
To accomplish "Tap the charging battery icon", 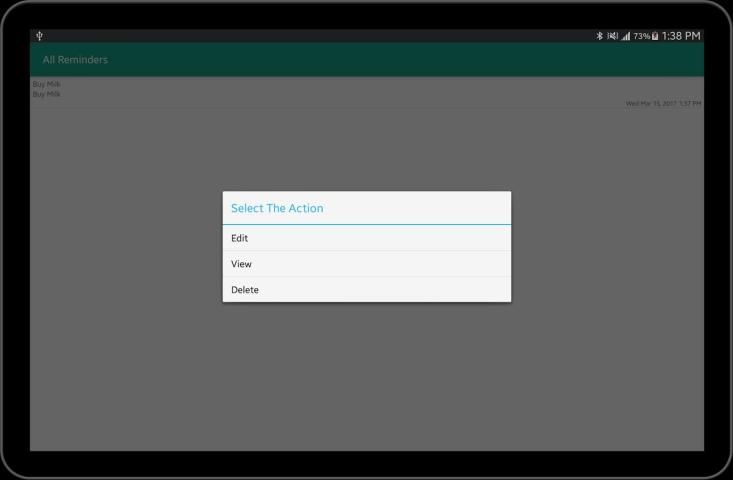I will click(x=655, y=36).
